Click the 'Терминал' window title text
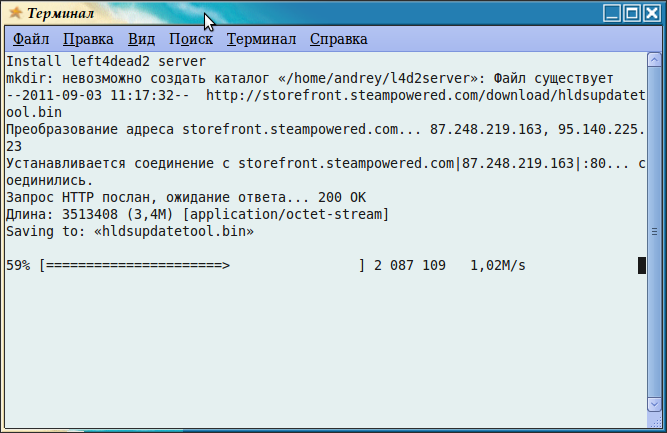This screenshot has width=667, height=433. [60, 13]
